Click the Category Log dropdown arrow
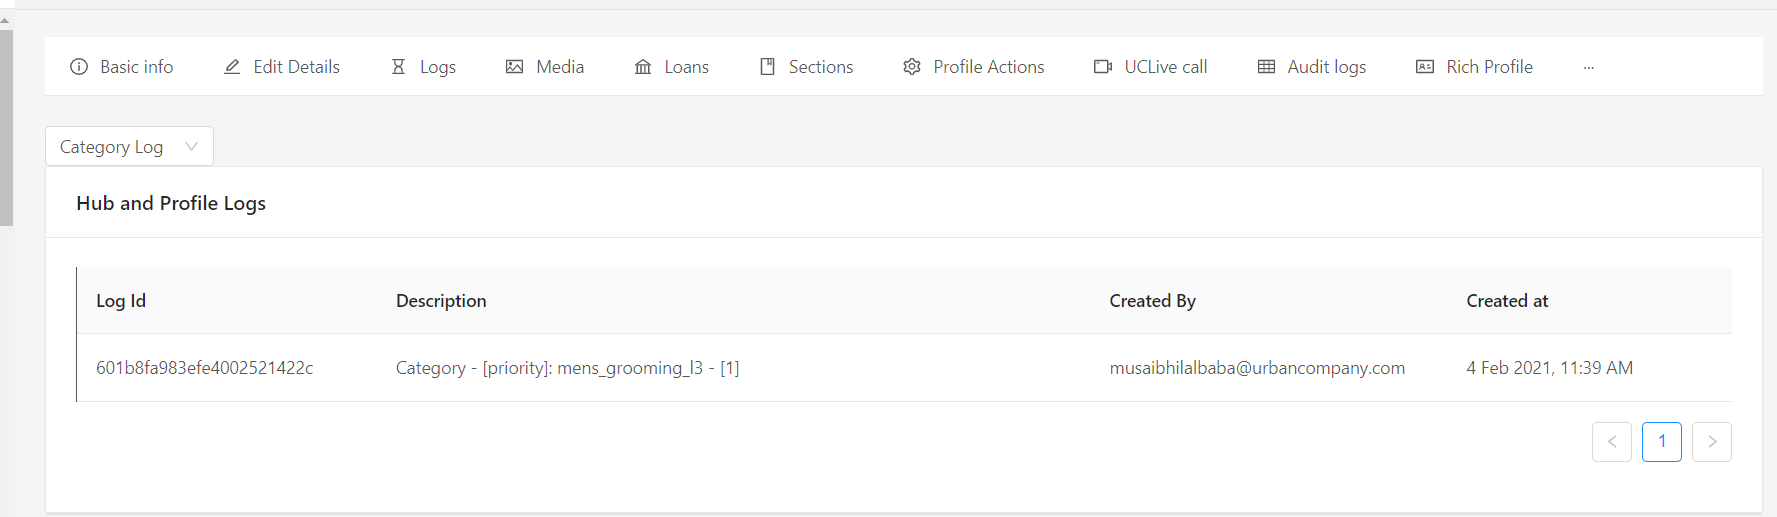1777x517 pixels. click(x=191, y=147)
